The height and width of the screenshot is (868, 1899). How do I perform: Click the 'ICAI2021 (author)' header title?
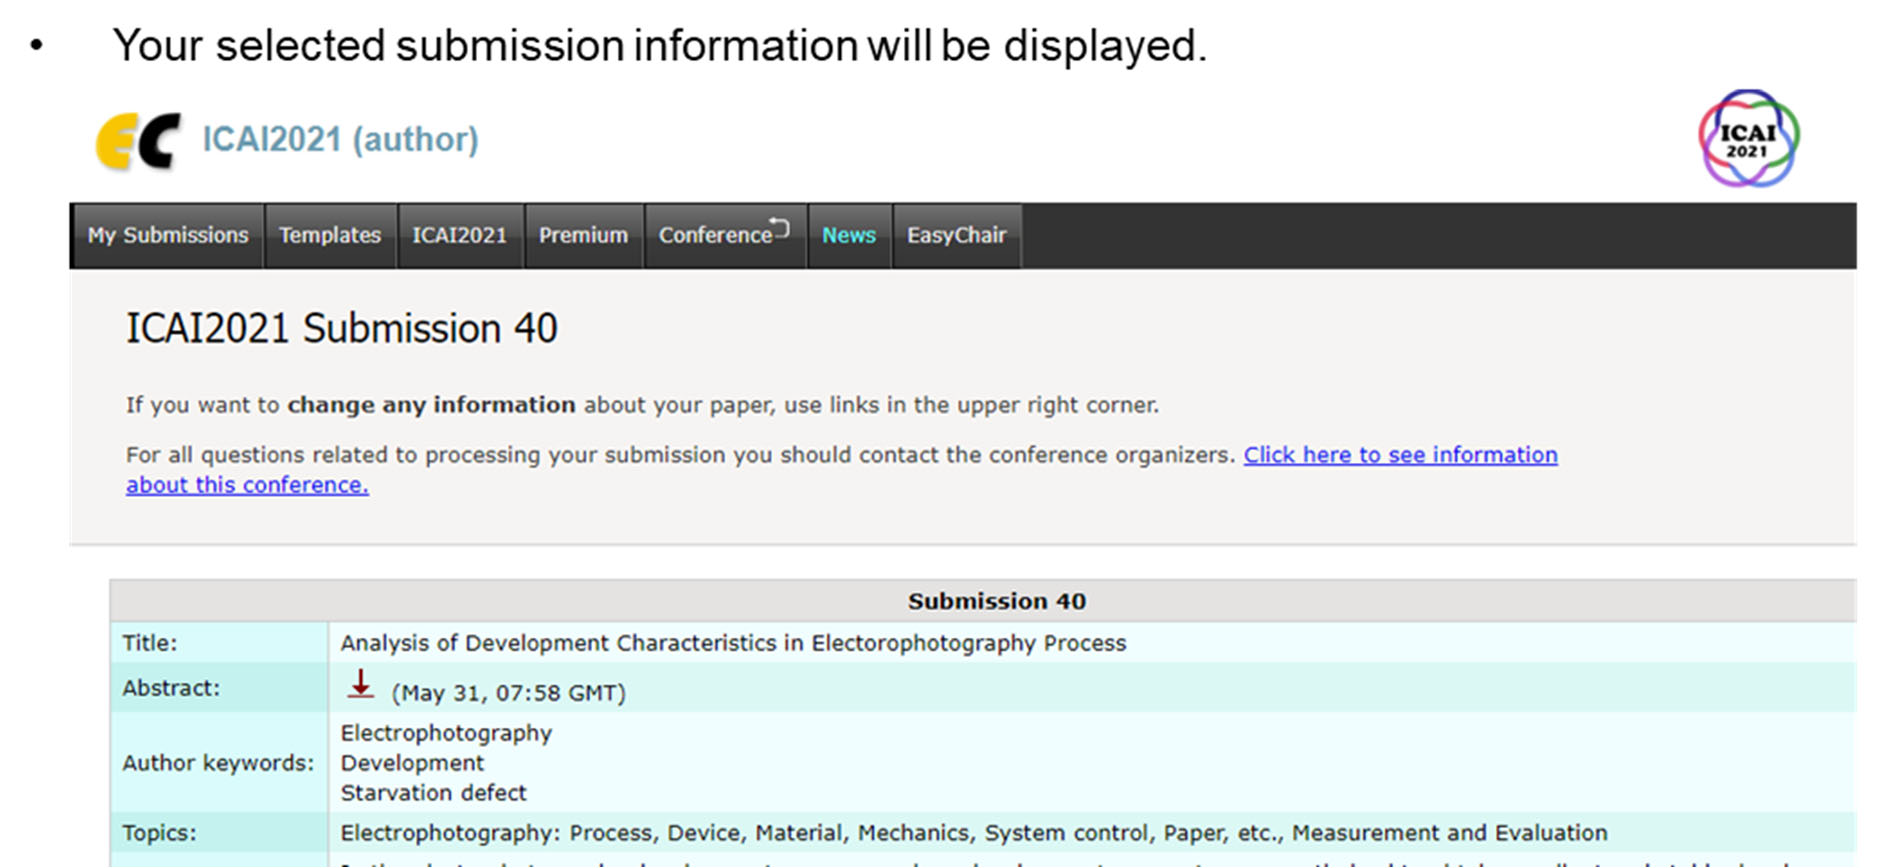pos(340,139)
